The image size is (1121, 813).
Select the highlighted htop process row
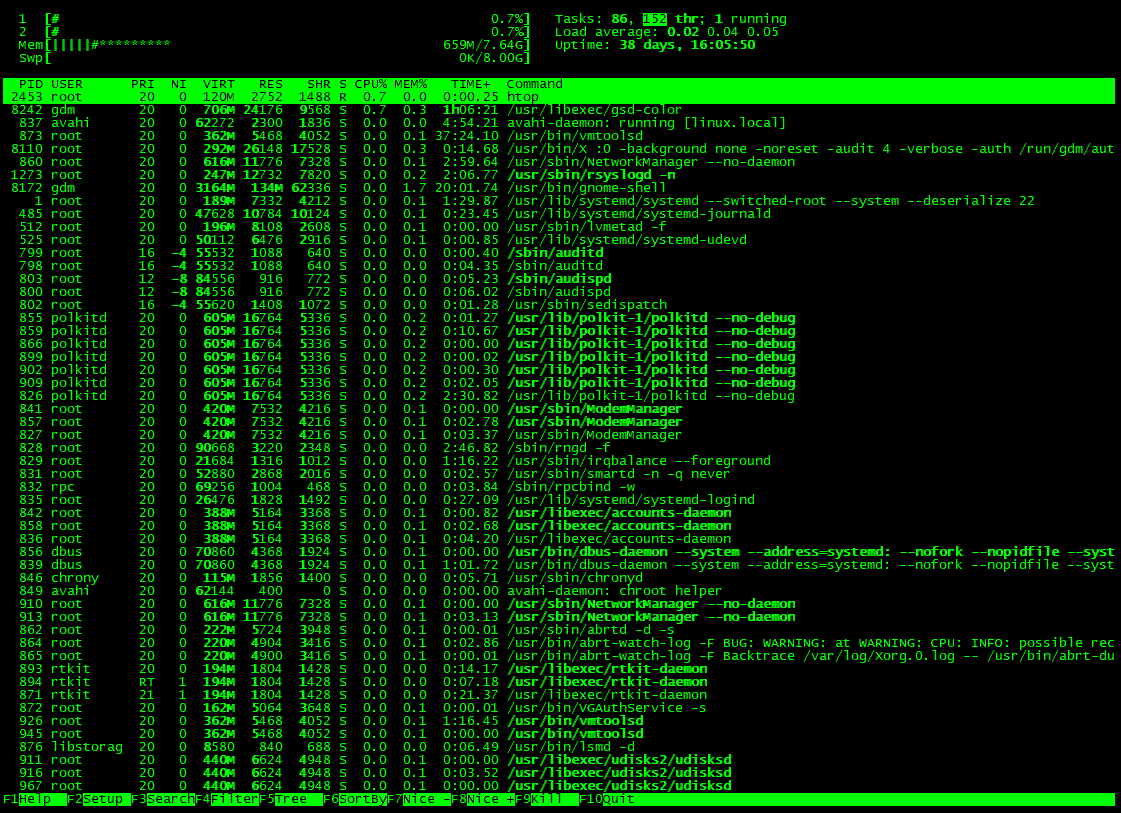(x=559, y=97)
